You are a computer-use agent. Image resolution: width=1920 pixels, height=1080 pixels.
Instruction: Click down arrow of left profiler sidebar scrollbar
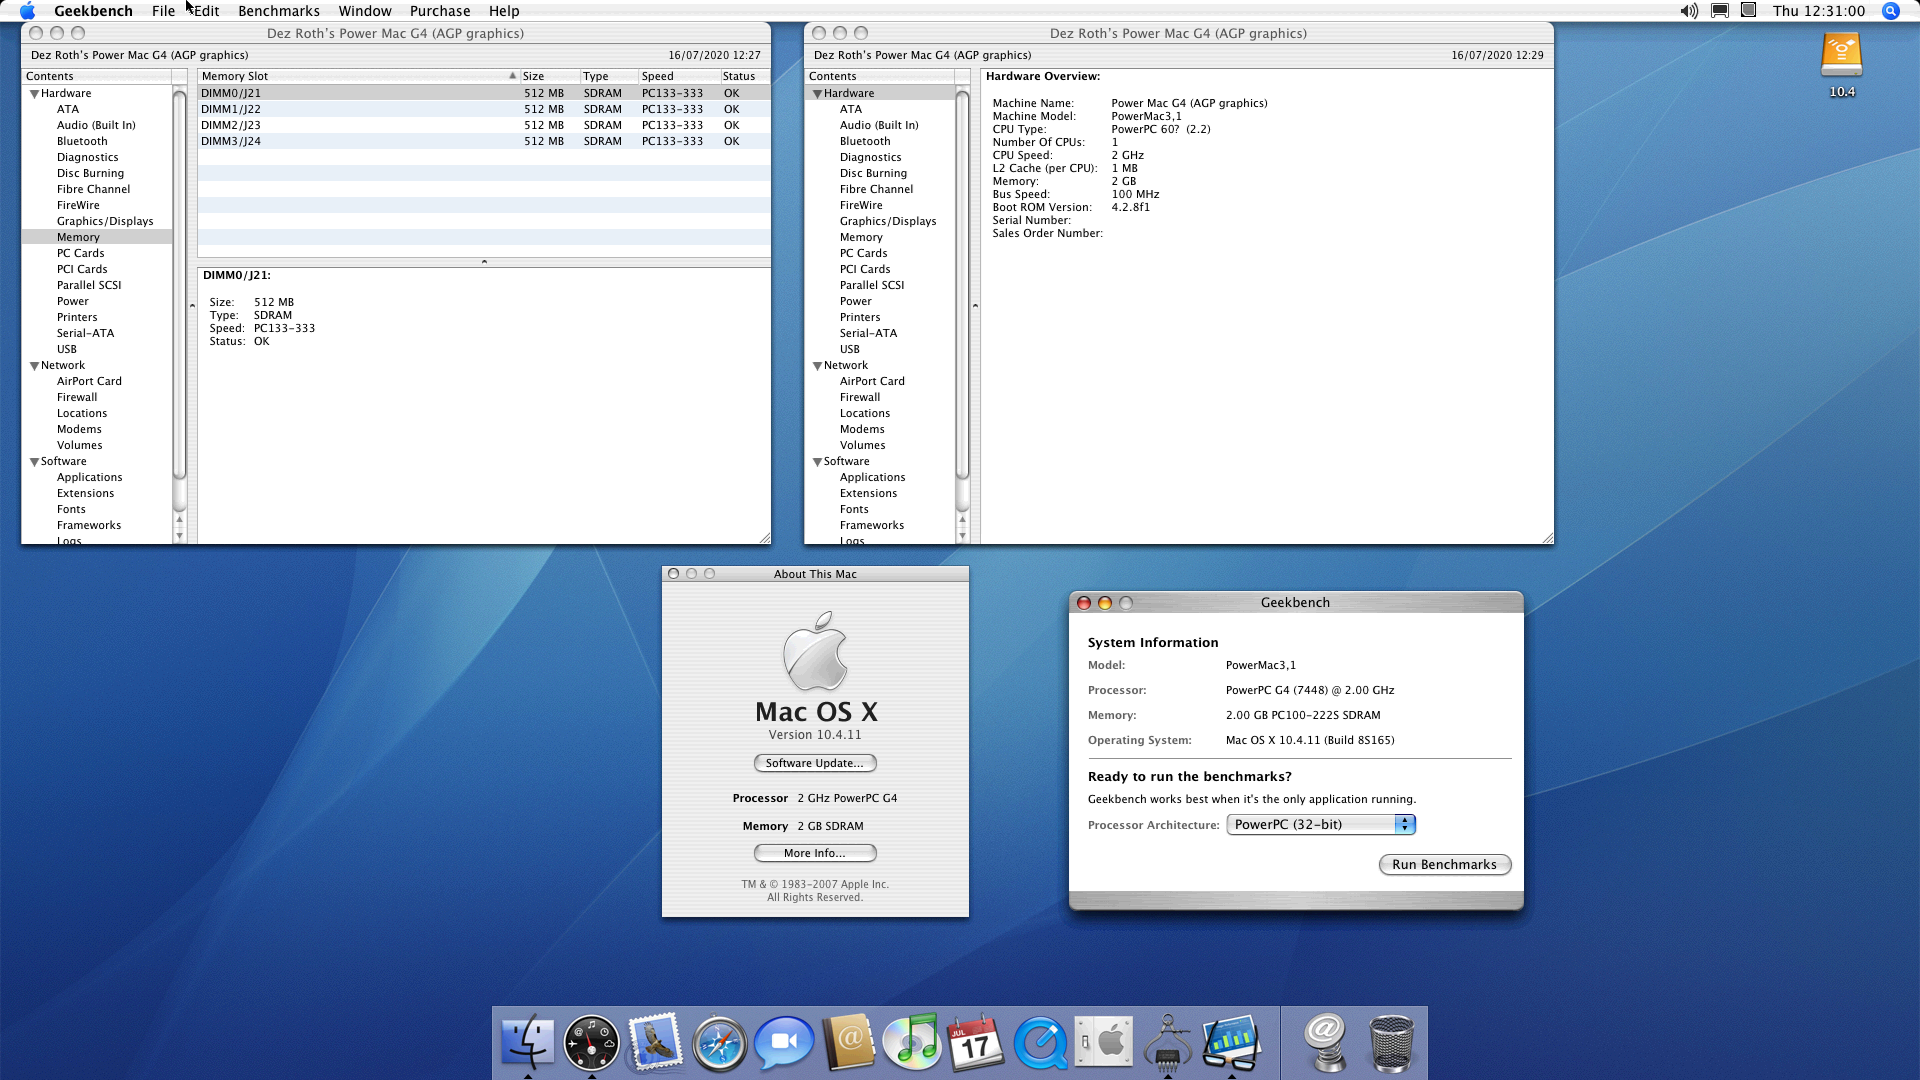[x=180, y=536]
